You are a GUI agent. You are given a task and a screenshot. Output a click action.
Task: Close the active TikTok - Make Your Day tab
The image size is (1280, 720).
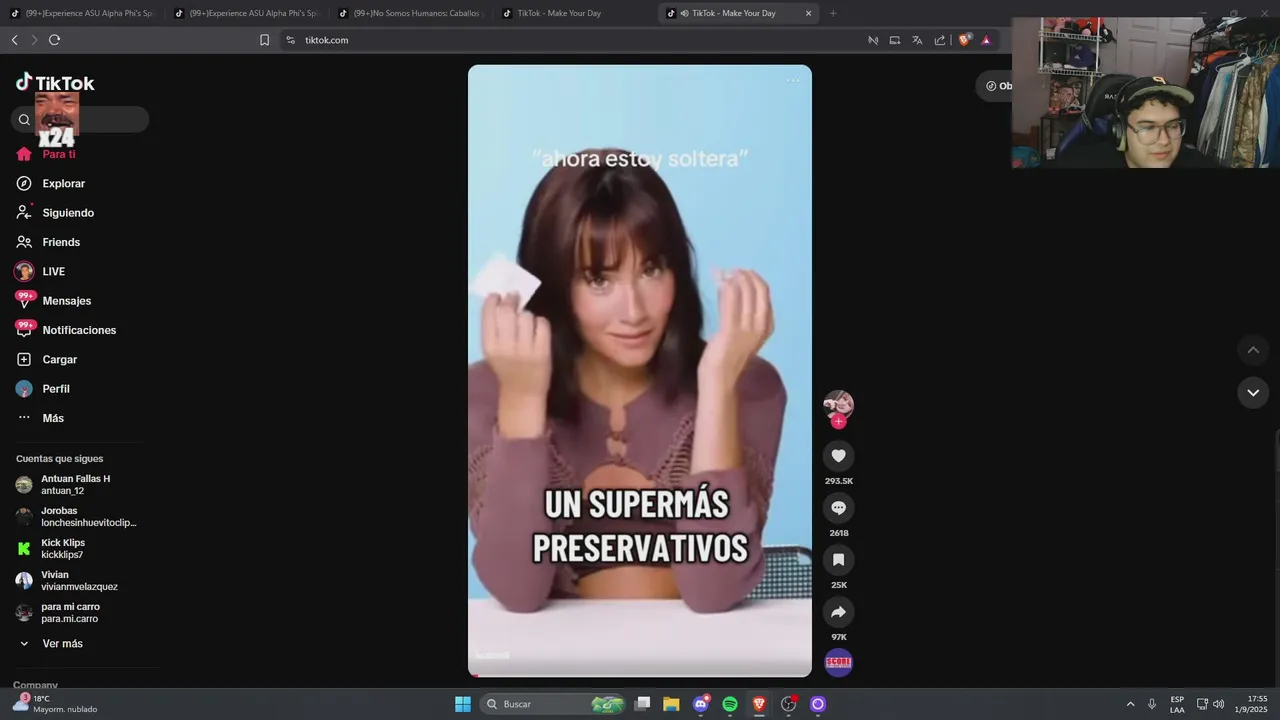pos(808,13)
